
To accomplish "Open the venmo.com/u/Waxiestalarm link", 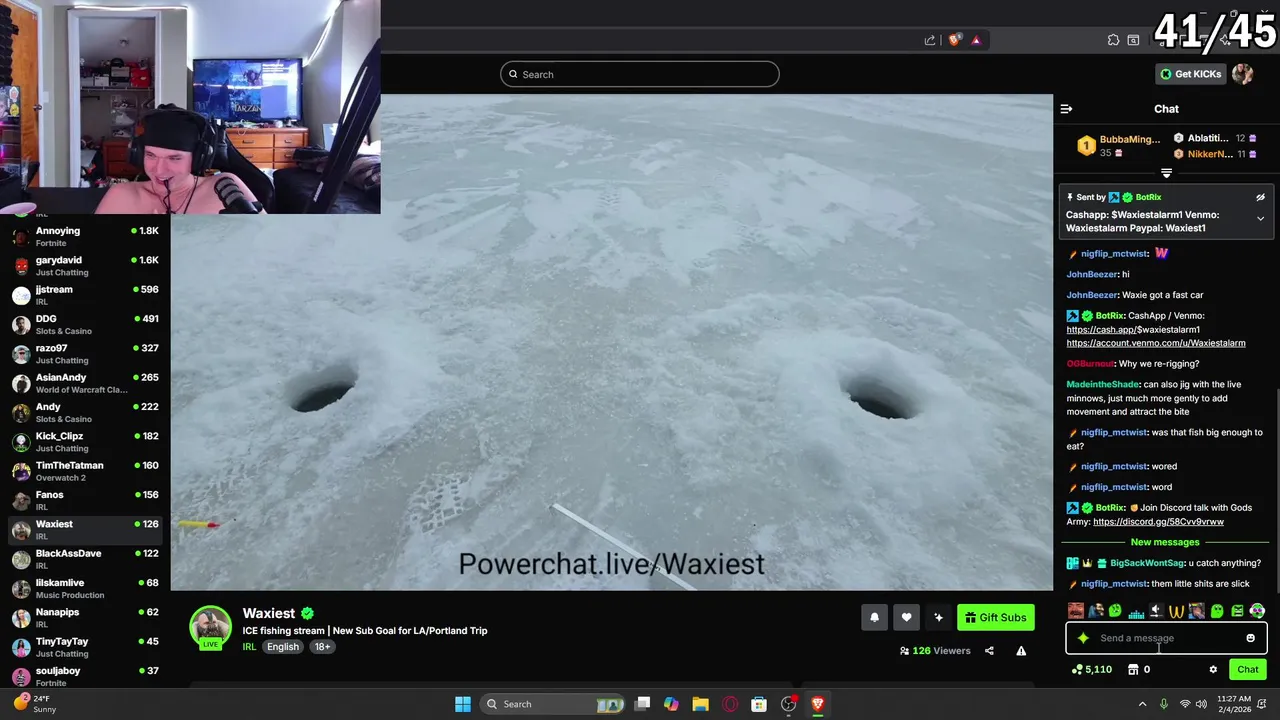I will point(1156,343).
